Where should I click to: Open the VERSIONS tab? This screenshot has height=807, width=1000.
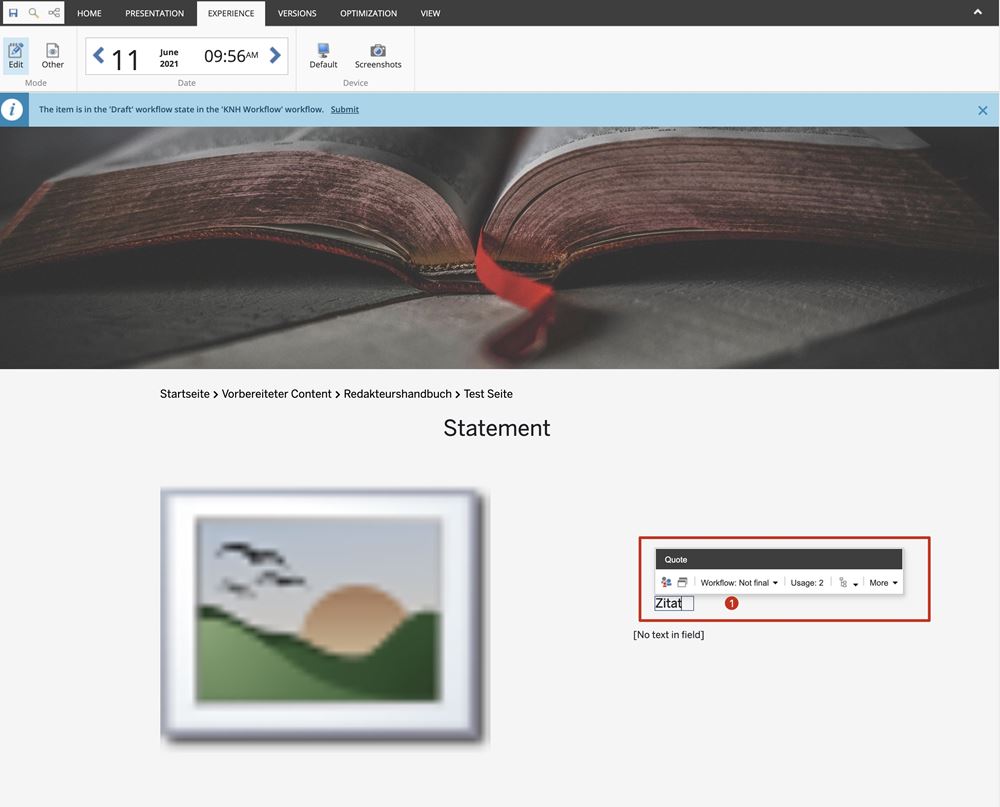(297, 13)
